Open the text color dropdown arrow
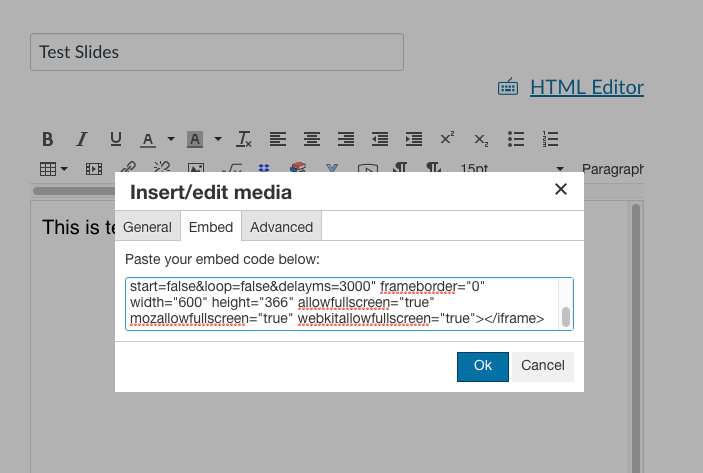The height and width of the screenshot is (473, 703). pyautogui.click(x=171, y=139)
